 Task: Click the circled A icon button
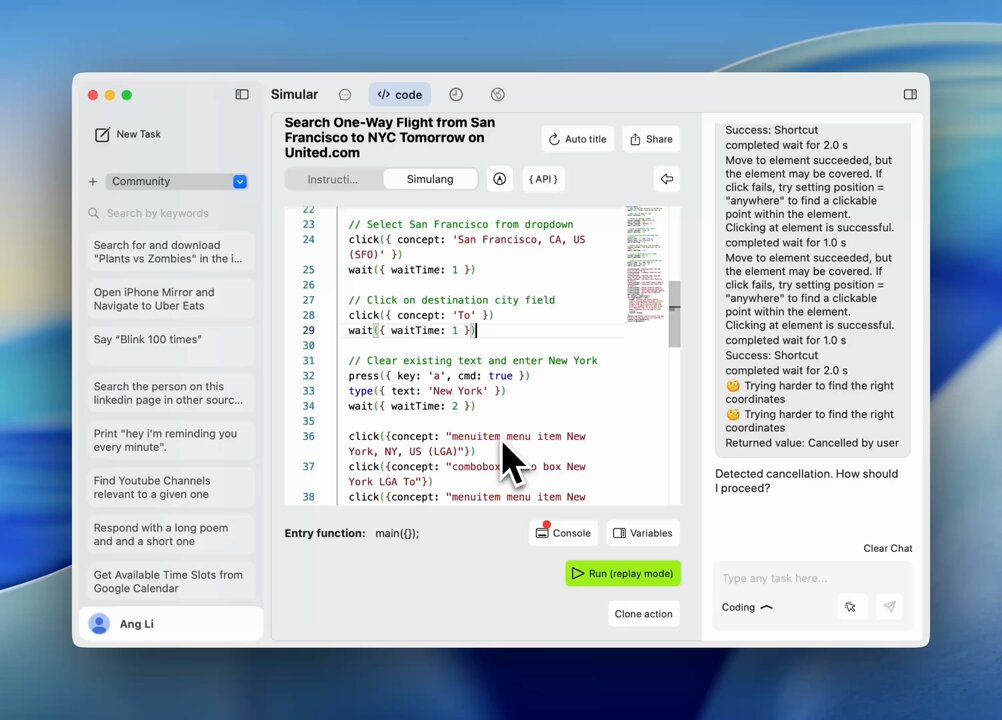point(500,180)
